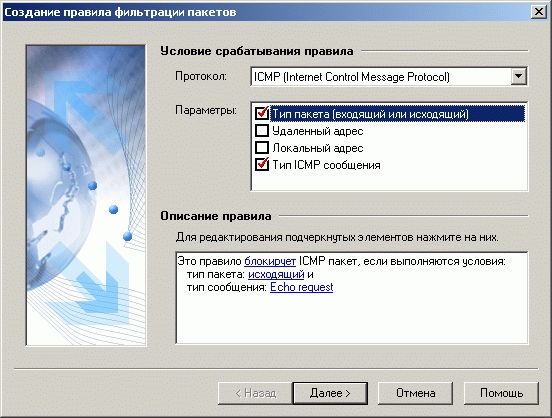Toggle the 'Тип ICMP сообщения' checkbox

click(x=262, y=165)
